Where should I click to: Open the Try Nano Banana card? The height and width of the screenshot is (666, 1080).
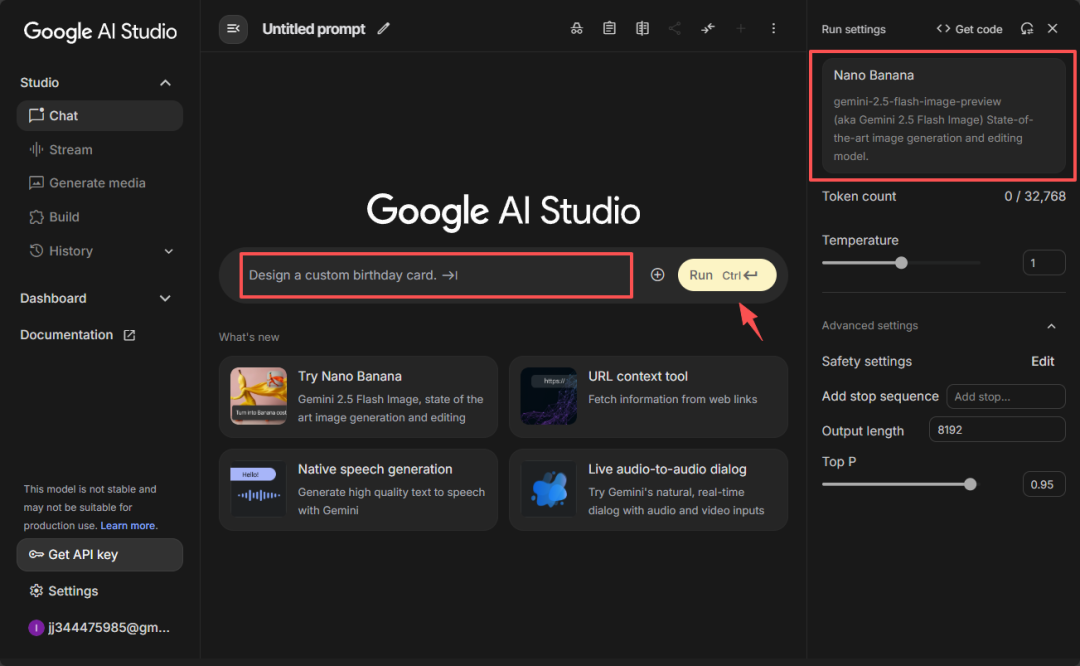[x=358, y=397]
